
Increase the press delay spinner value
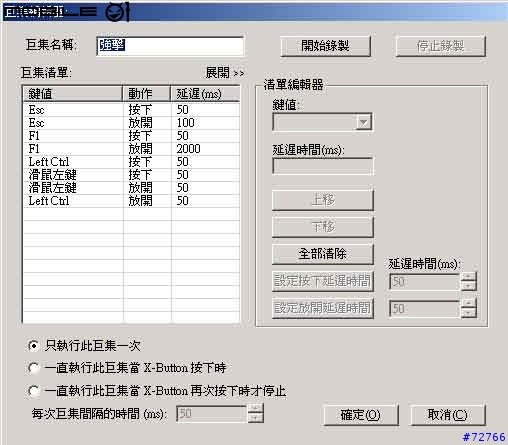[x=469, y=277]
